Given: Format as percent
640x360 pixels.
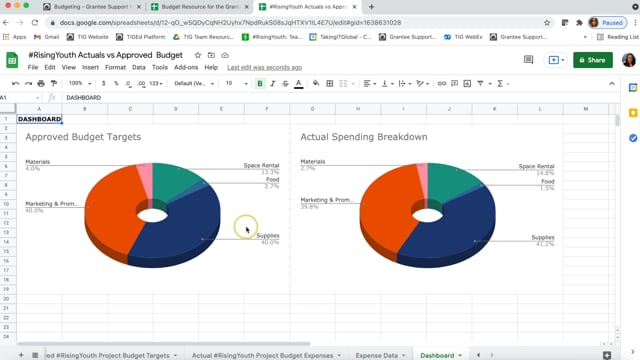Looking at the screenshot, I should 116,84.
